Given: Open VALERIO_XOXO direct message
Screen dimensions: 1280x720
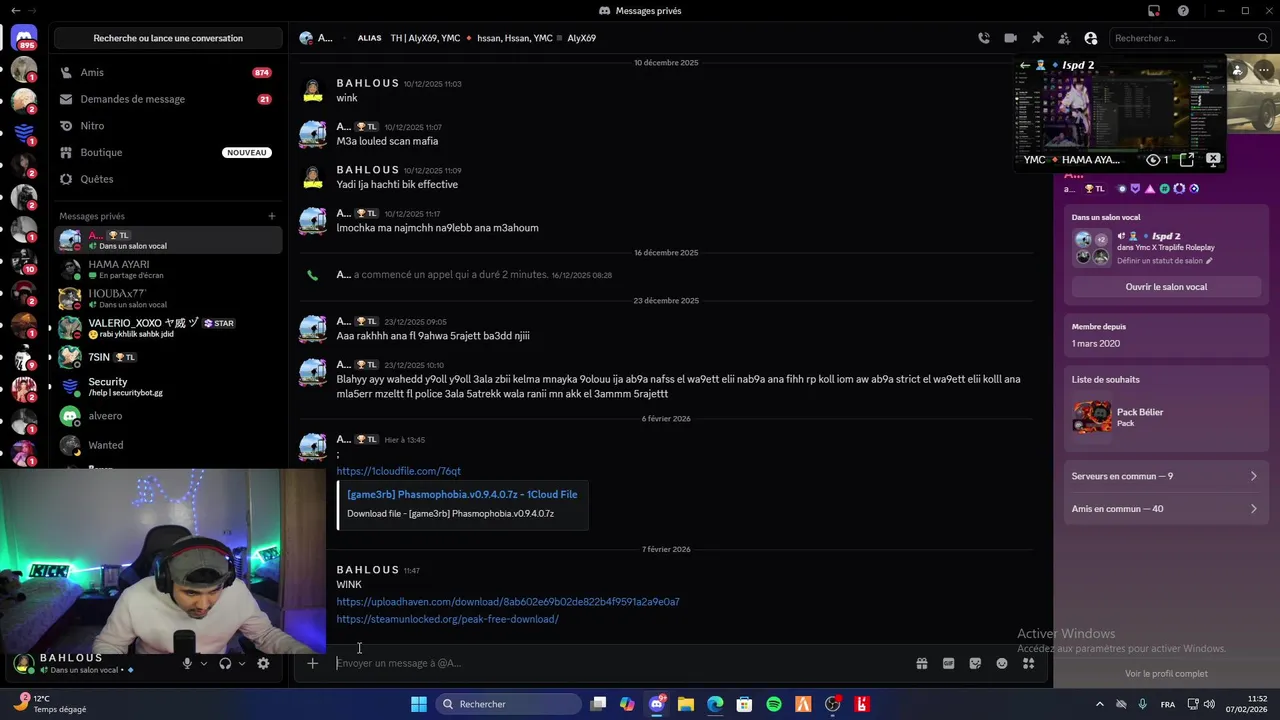Looking at the screenshot, I should point(168,328).
